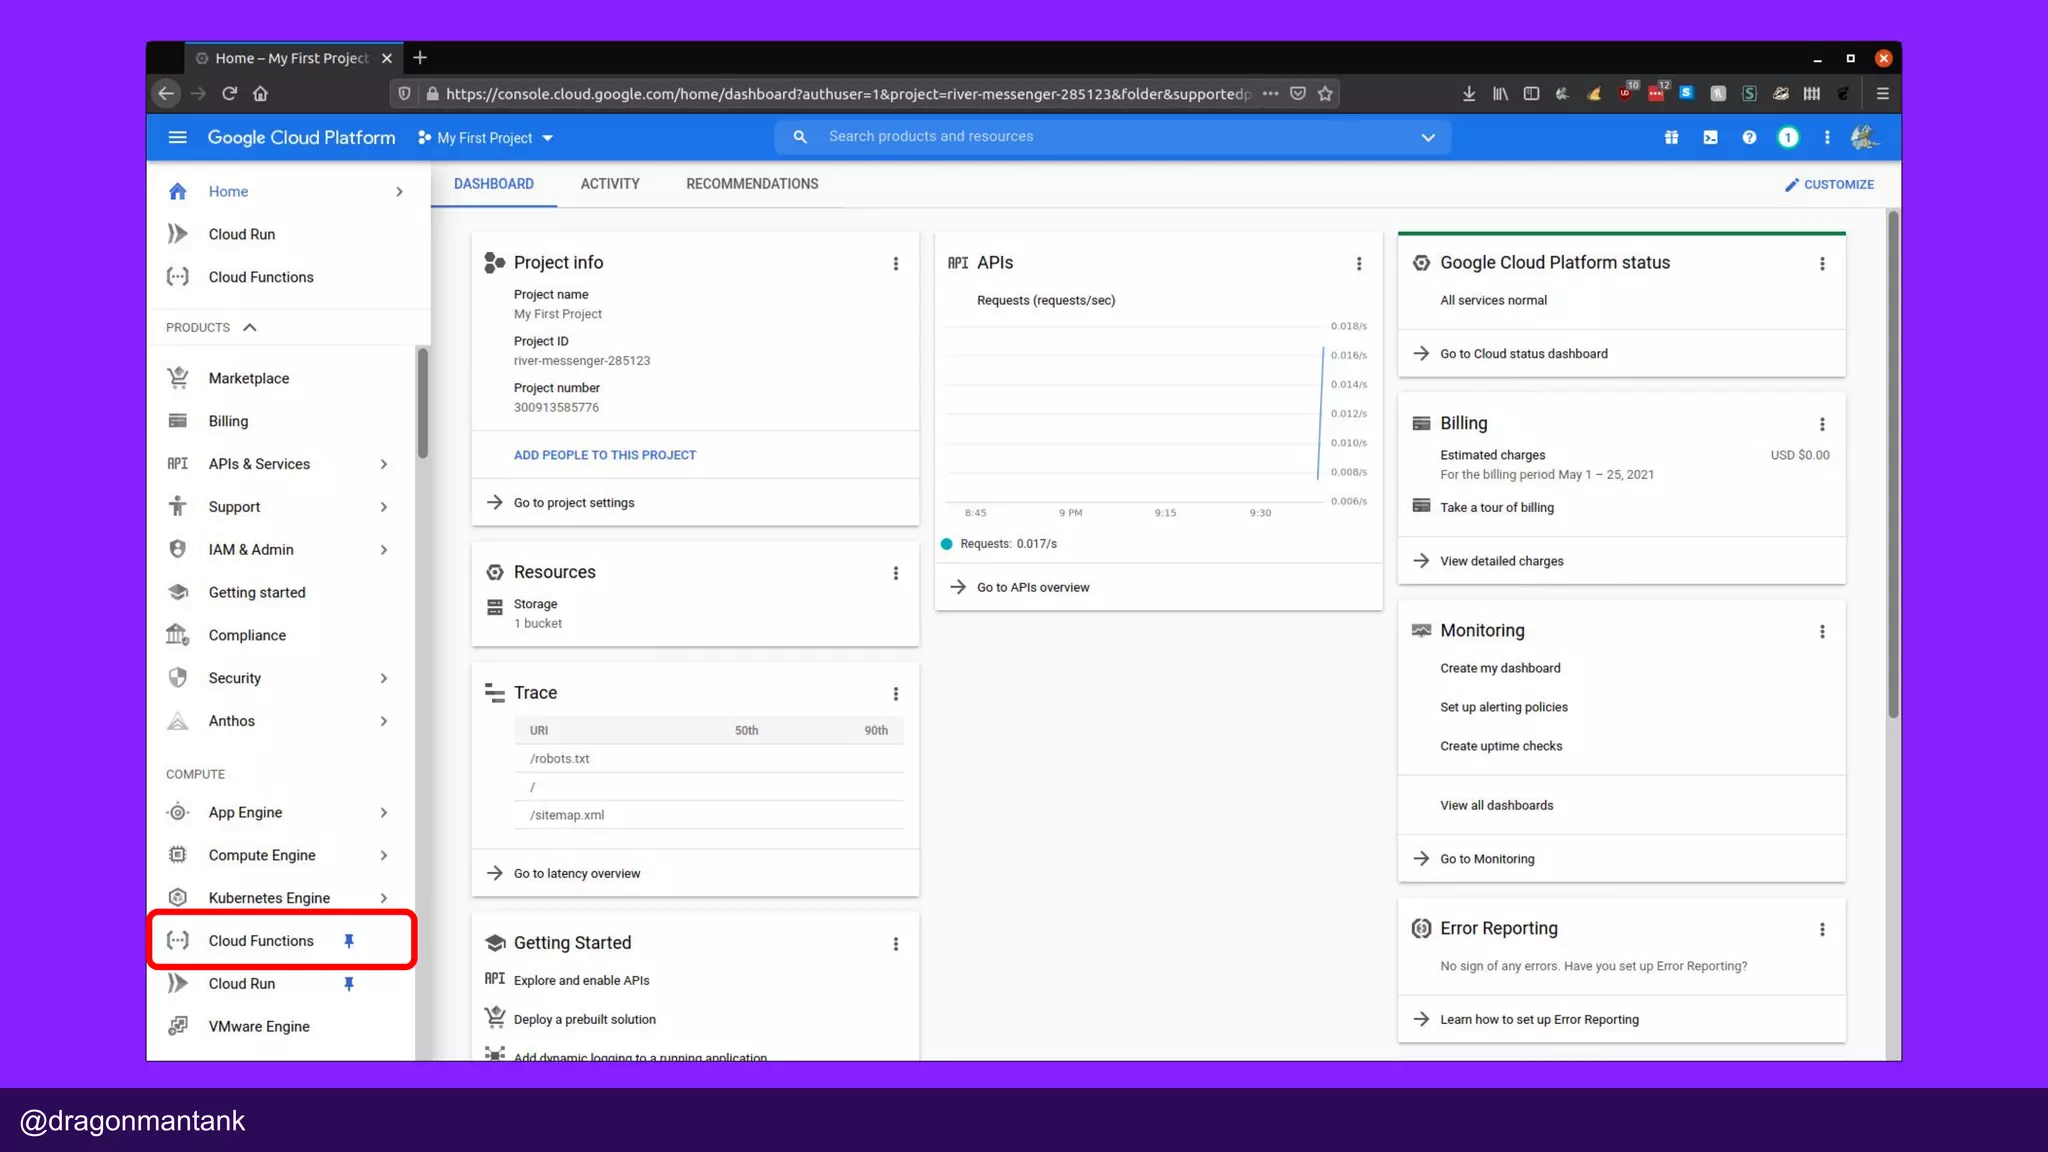The width and height of the screenshot is (2048, 1152).
Task: Collapse the PRODUCTS section chevron
Action: click(250, 327)
